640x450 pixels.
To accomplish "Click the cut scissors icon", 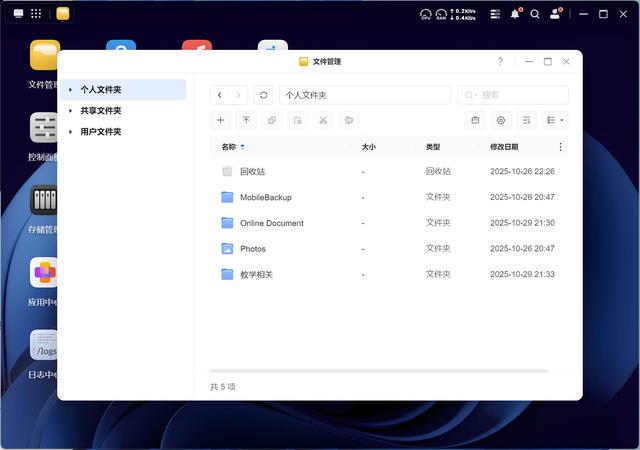I will click(323, 120).
